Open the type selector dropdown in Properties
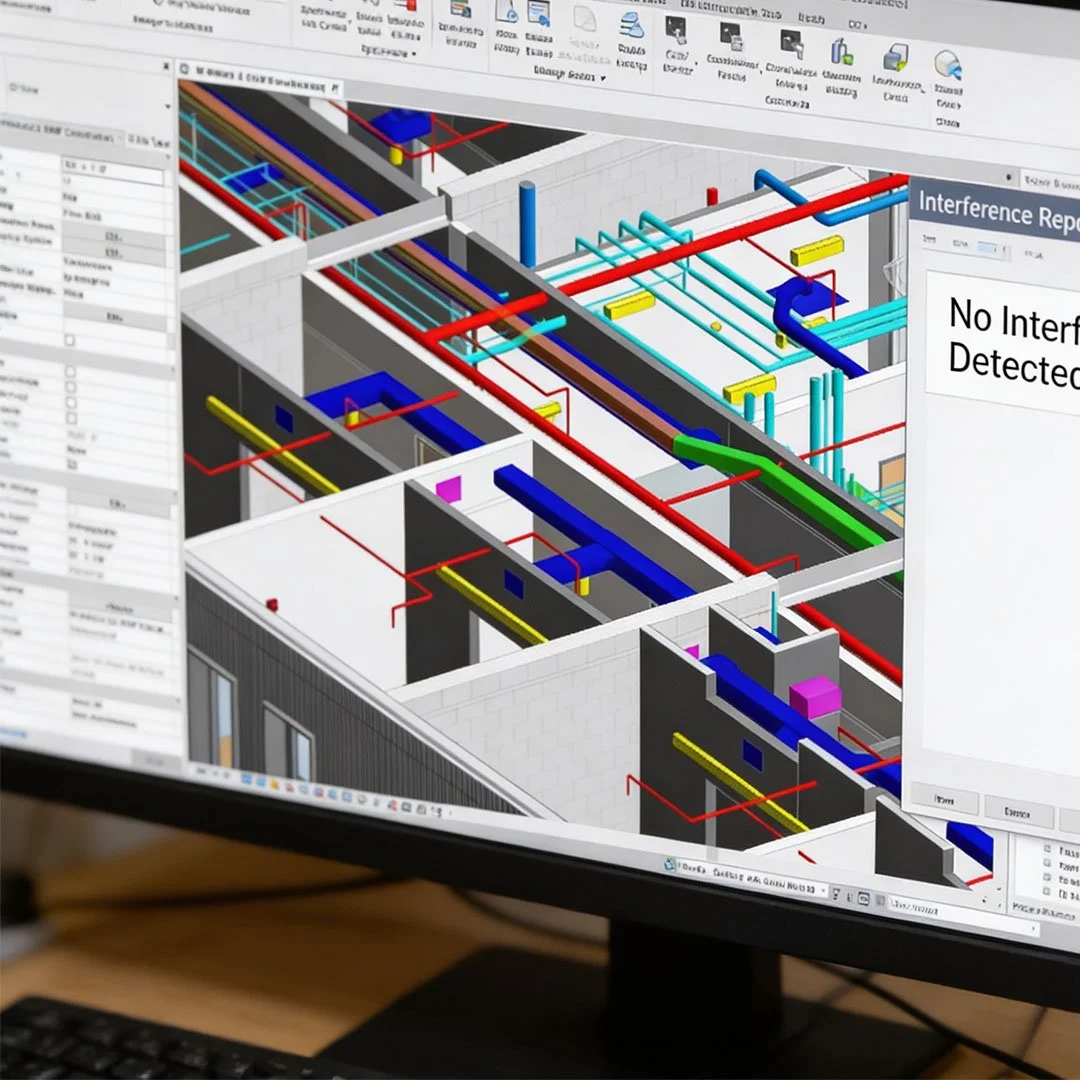The width and height of the screenshot is (1080, 1080). 167,107
